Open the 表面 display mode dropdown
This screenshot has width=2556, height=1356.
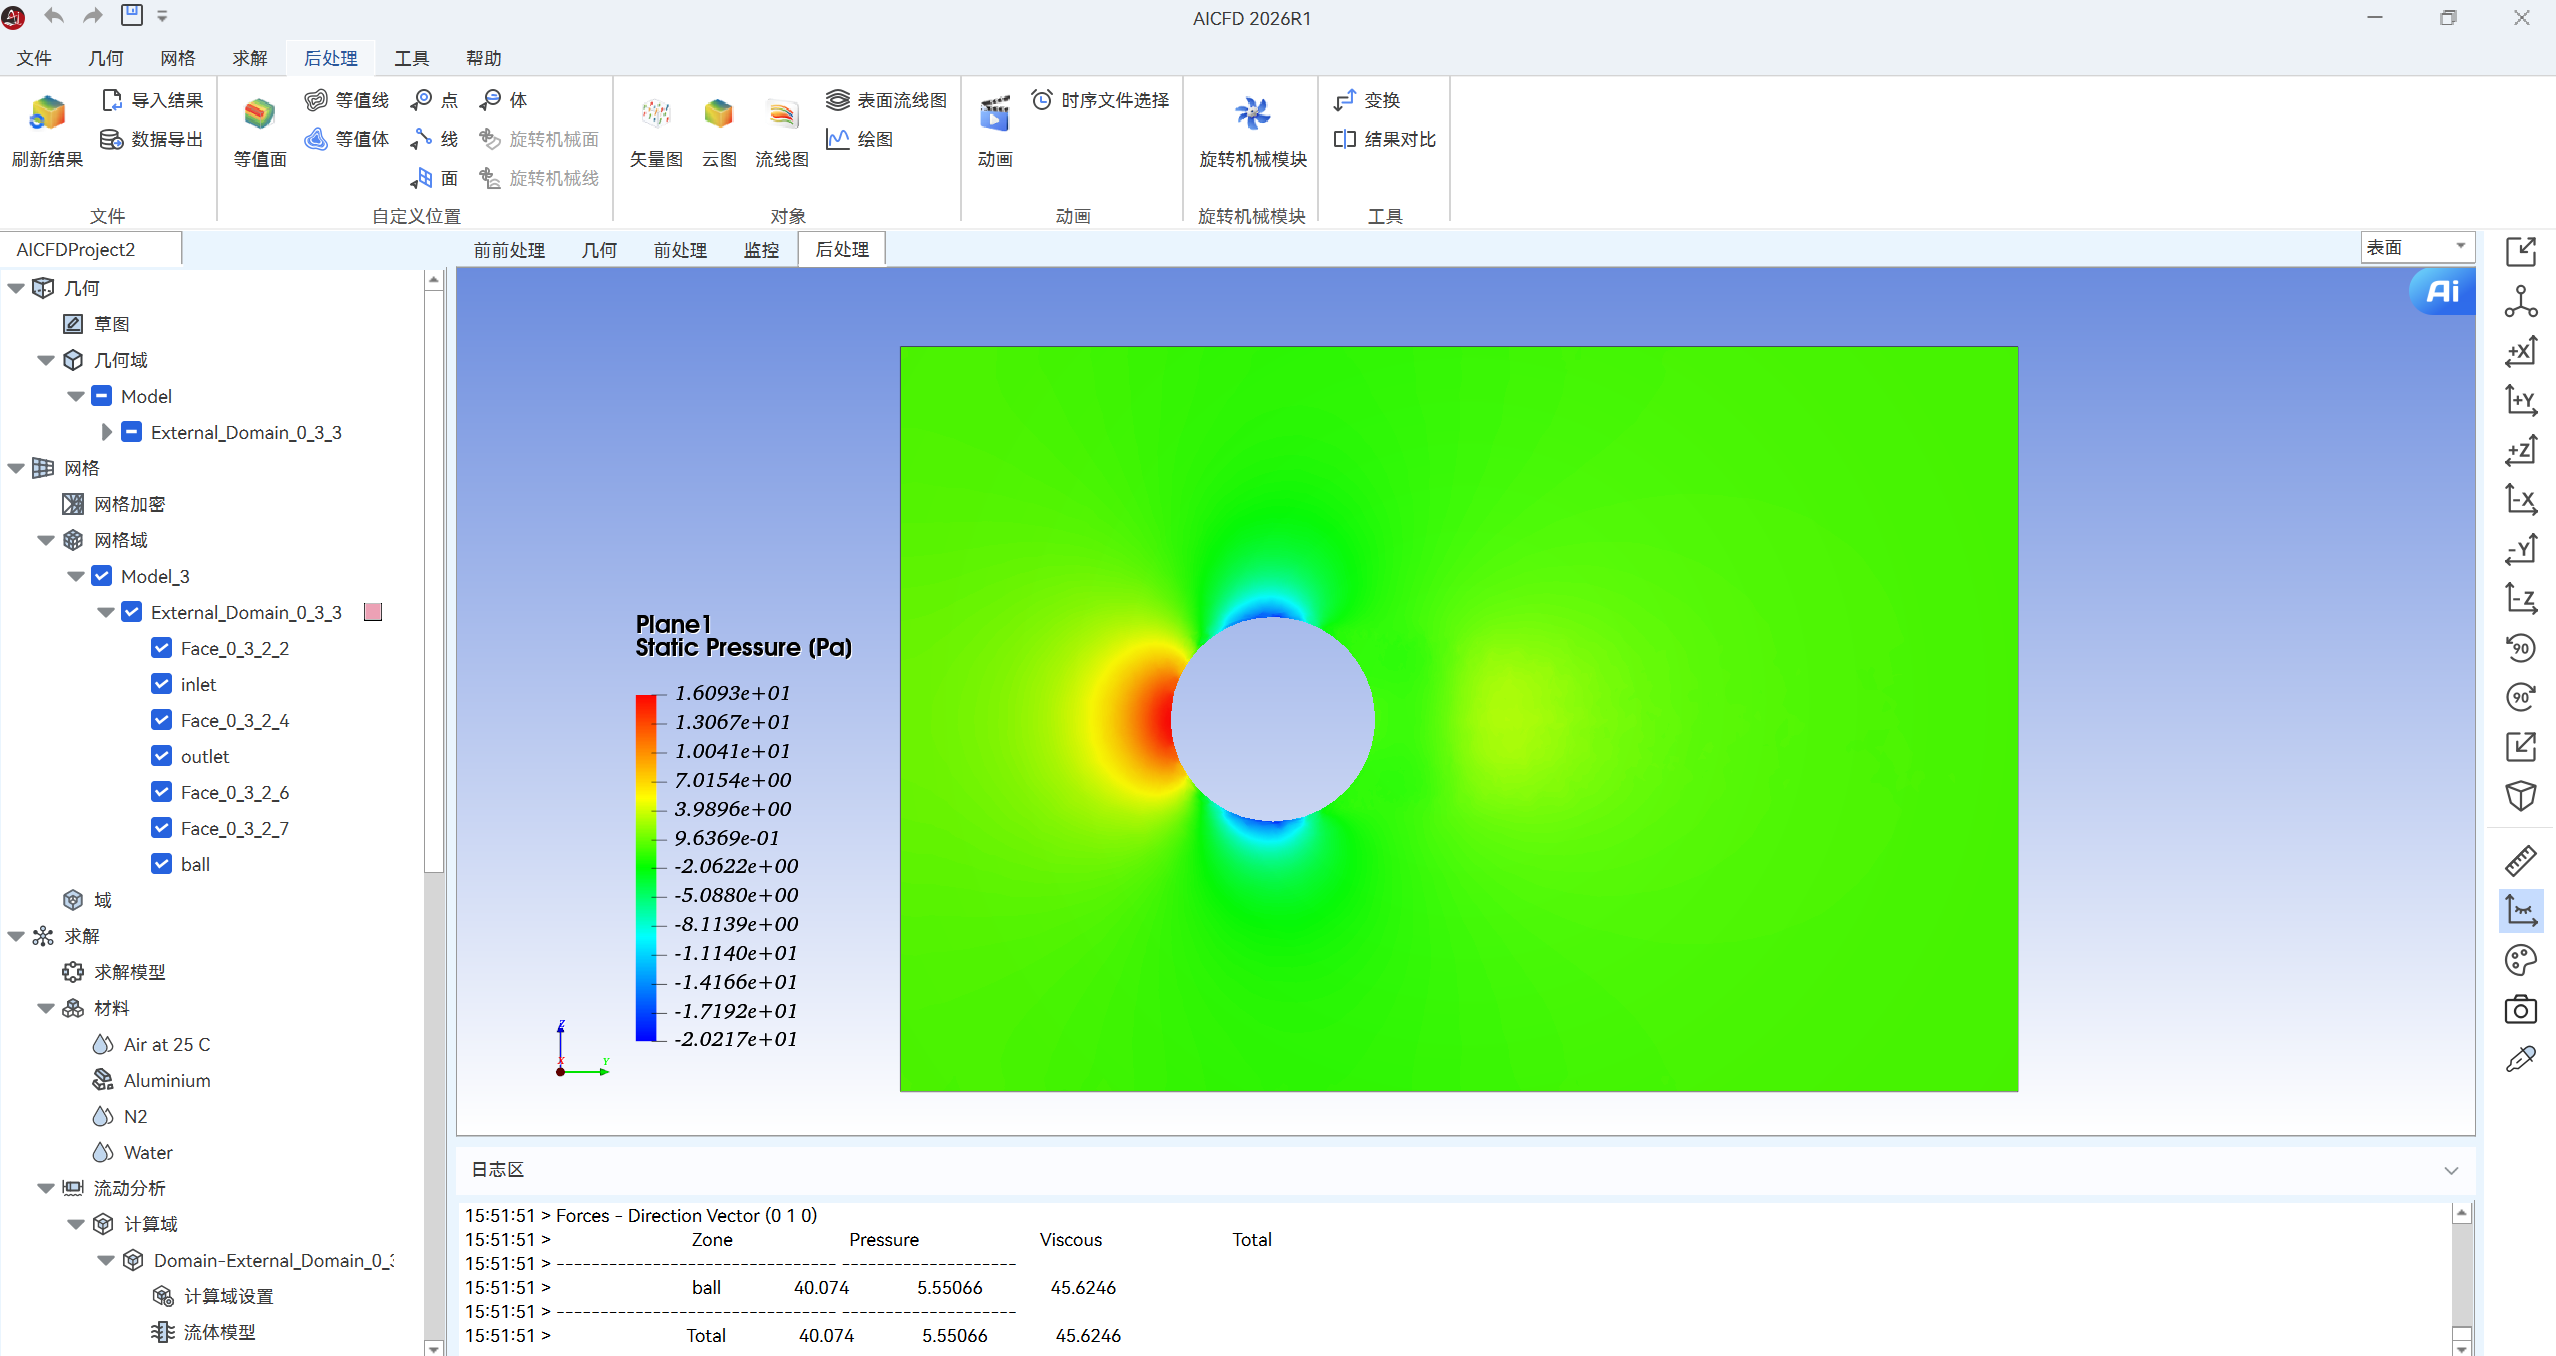coord(2417,247)
